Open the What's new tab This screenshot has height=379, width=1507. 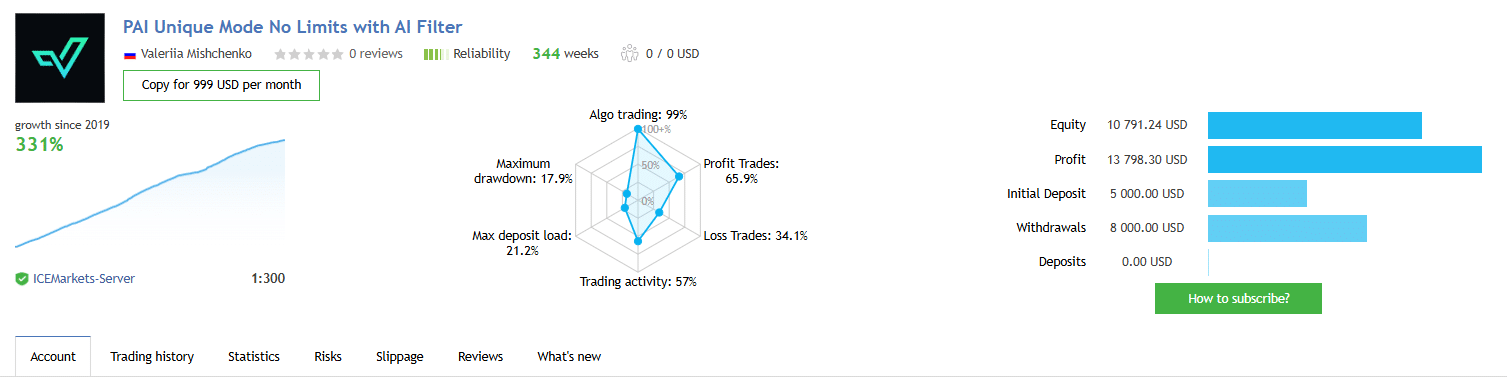point(569,356)
